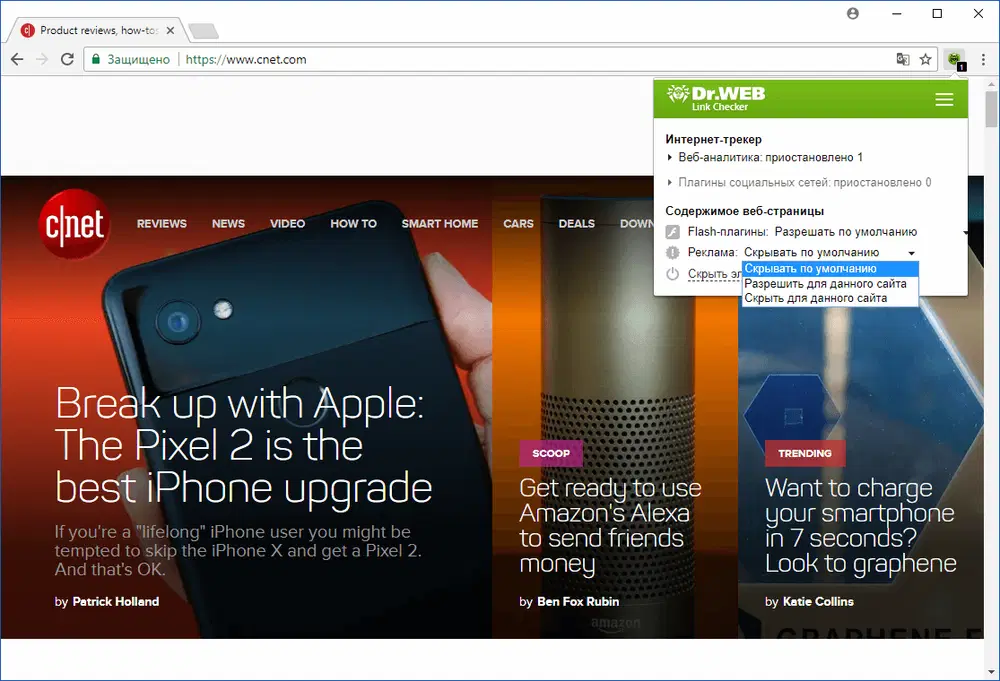Click the article summary about lifelong iPhone user

coord(238,550)
